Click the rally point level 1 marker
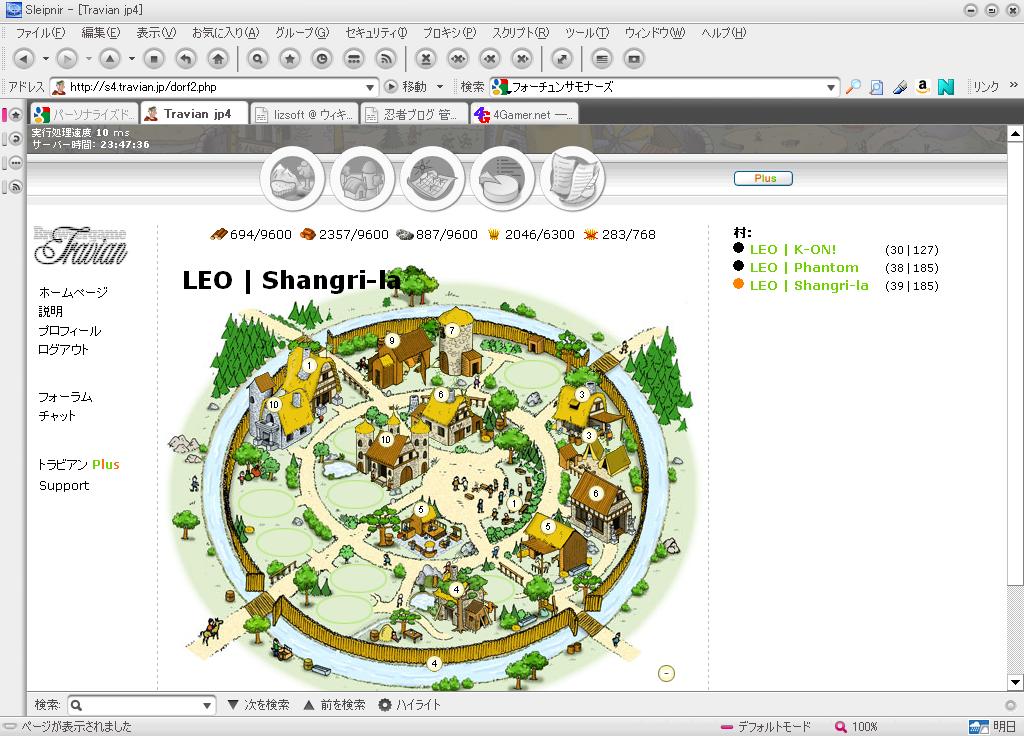 (514, 504)
